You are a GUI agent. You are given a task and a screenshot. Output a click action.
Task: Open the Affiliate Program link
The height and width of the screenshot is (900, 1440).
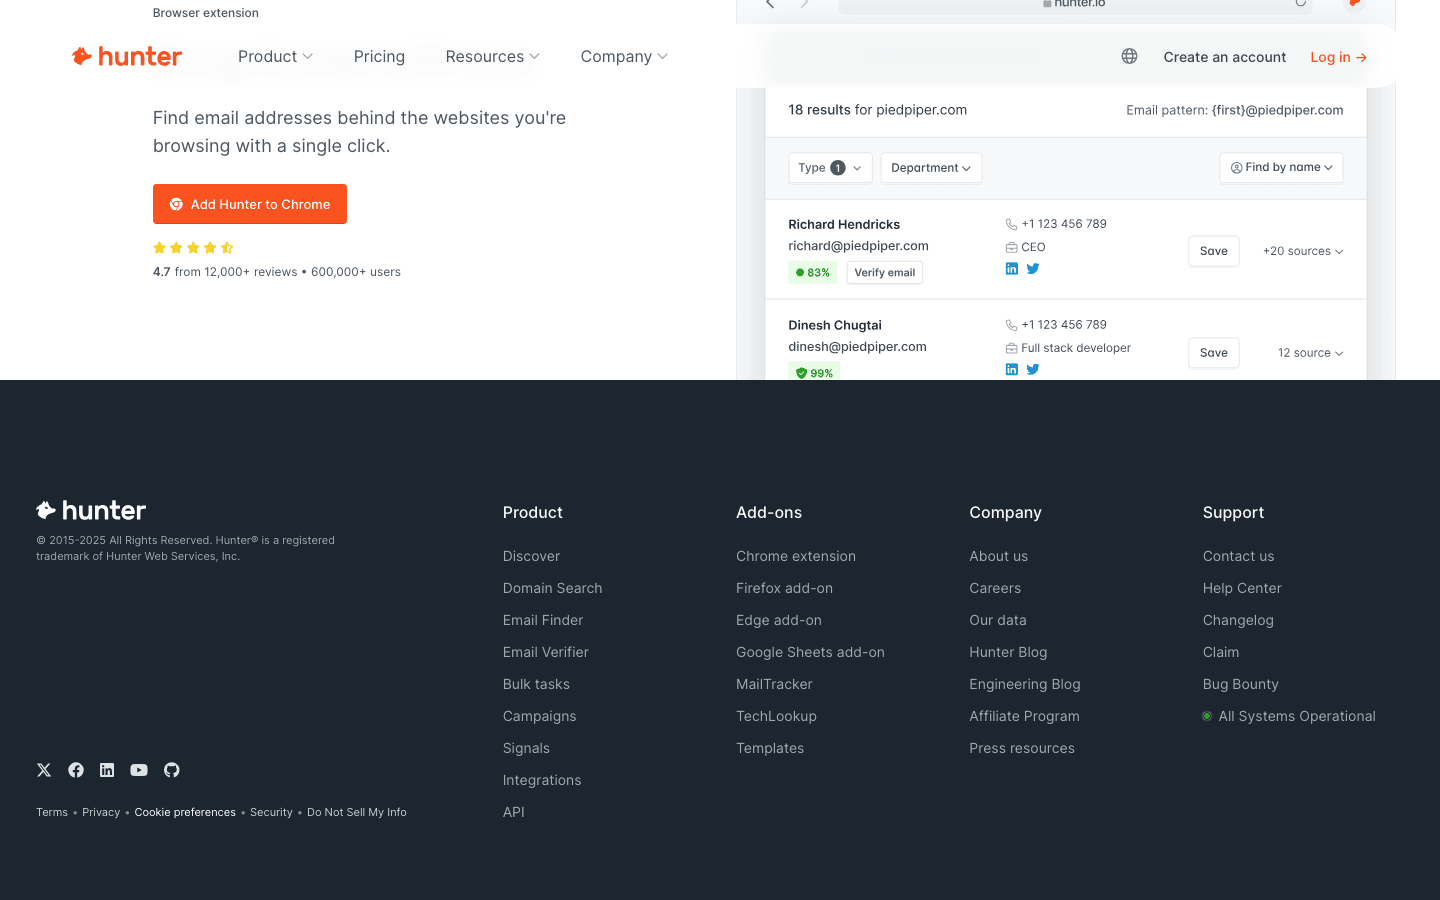[x=1024, y=716]
